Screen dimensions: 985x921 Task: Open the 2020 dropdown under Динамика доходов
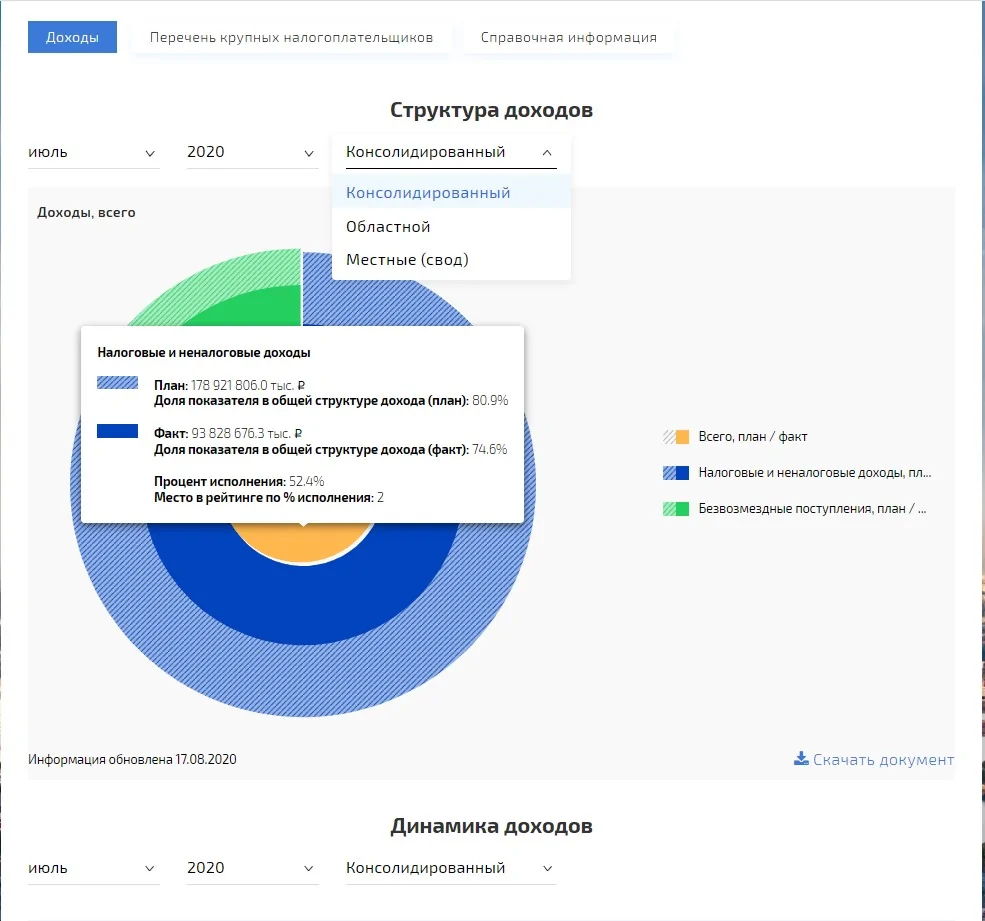(x=253, y=868)
